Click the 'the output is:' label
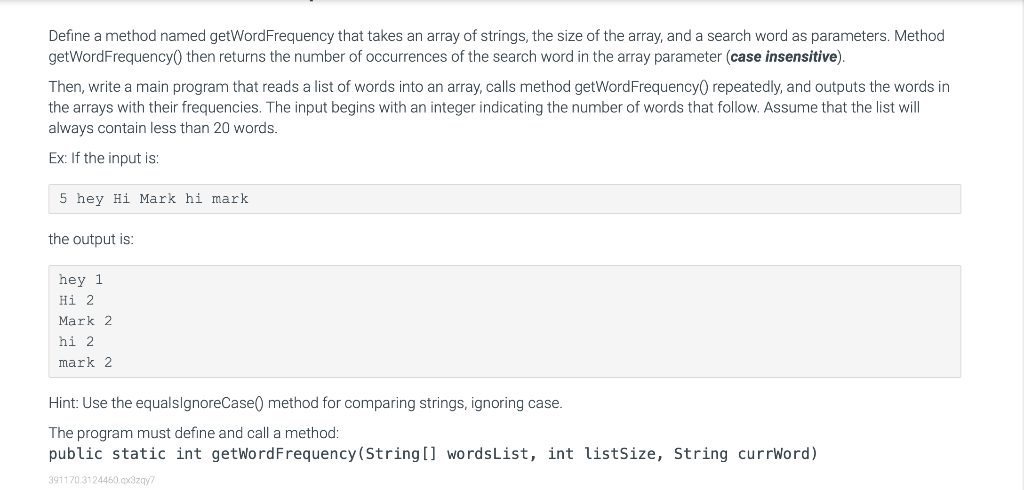Image resolution: width=1024 pixels, height=490 pixels. tap(91, 239)
